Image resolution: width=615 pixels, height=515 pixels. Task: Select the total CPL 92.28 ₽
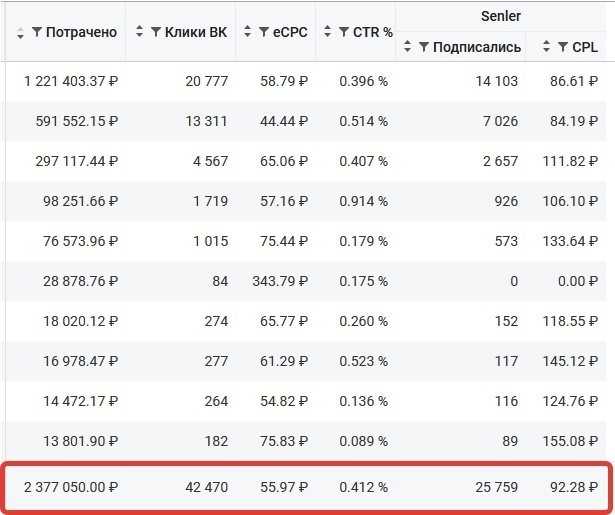coord(574,487)
